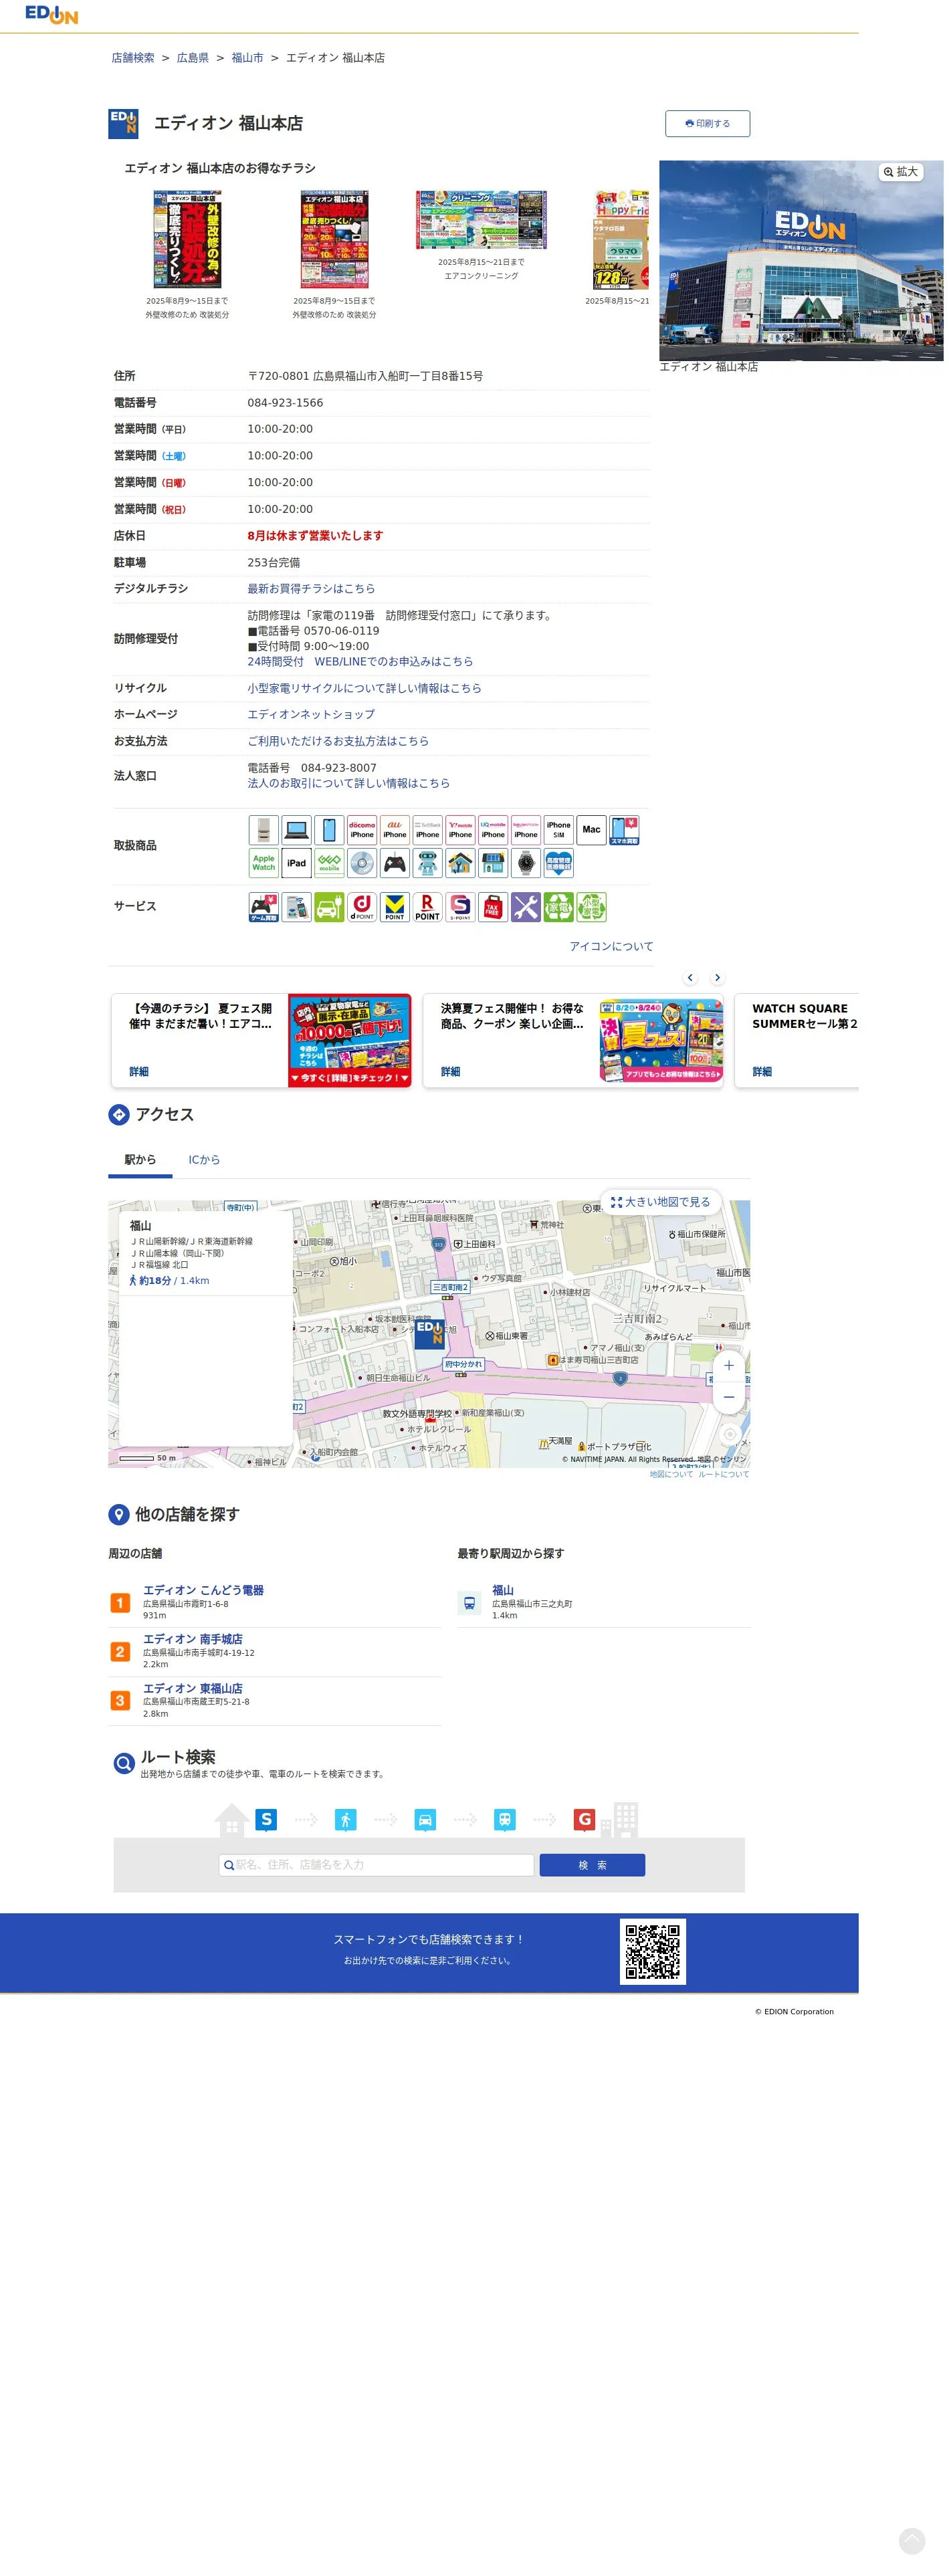The height and width of the screenshot is (2576, 949).
Task: Switch to the ICから access tab
Action: point(204,1160)
